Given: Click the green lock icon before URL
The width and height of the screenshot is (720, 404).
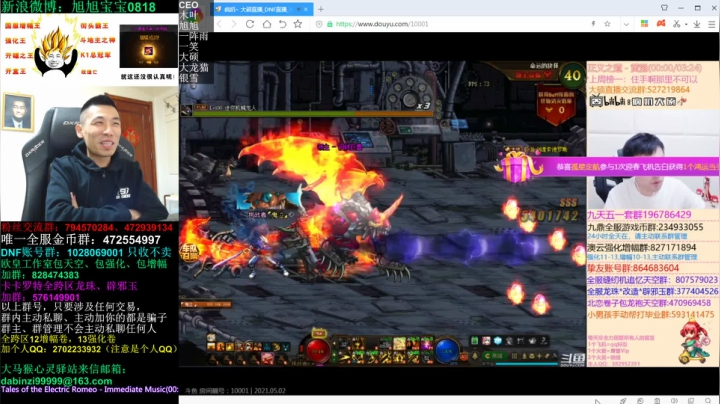Looking at the screenshot, I should pyautogui.click(x=330, y=24).
